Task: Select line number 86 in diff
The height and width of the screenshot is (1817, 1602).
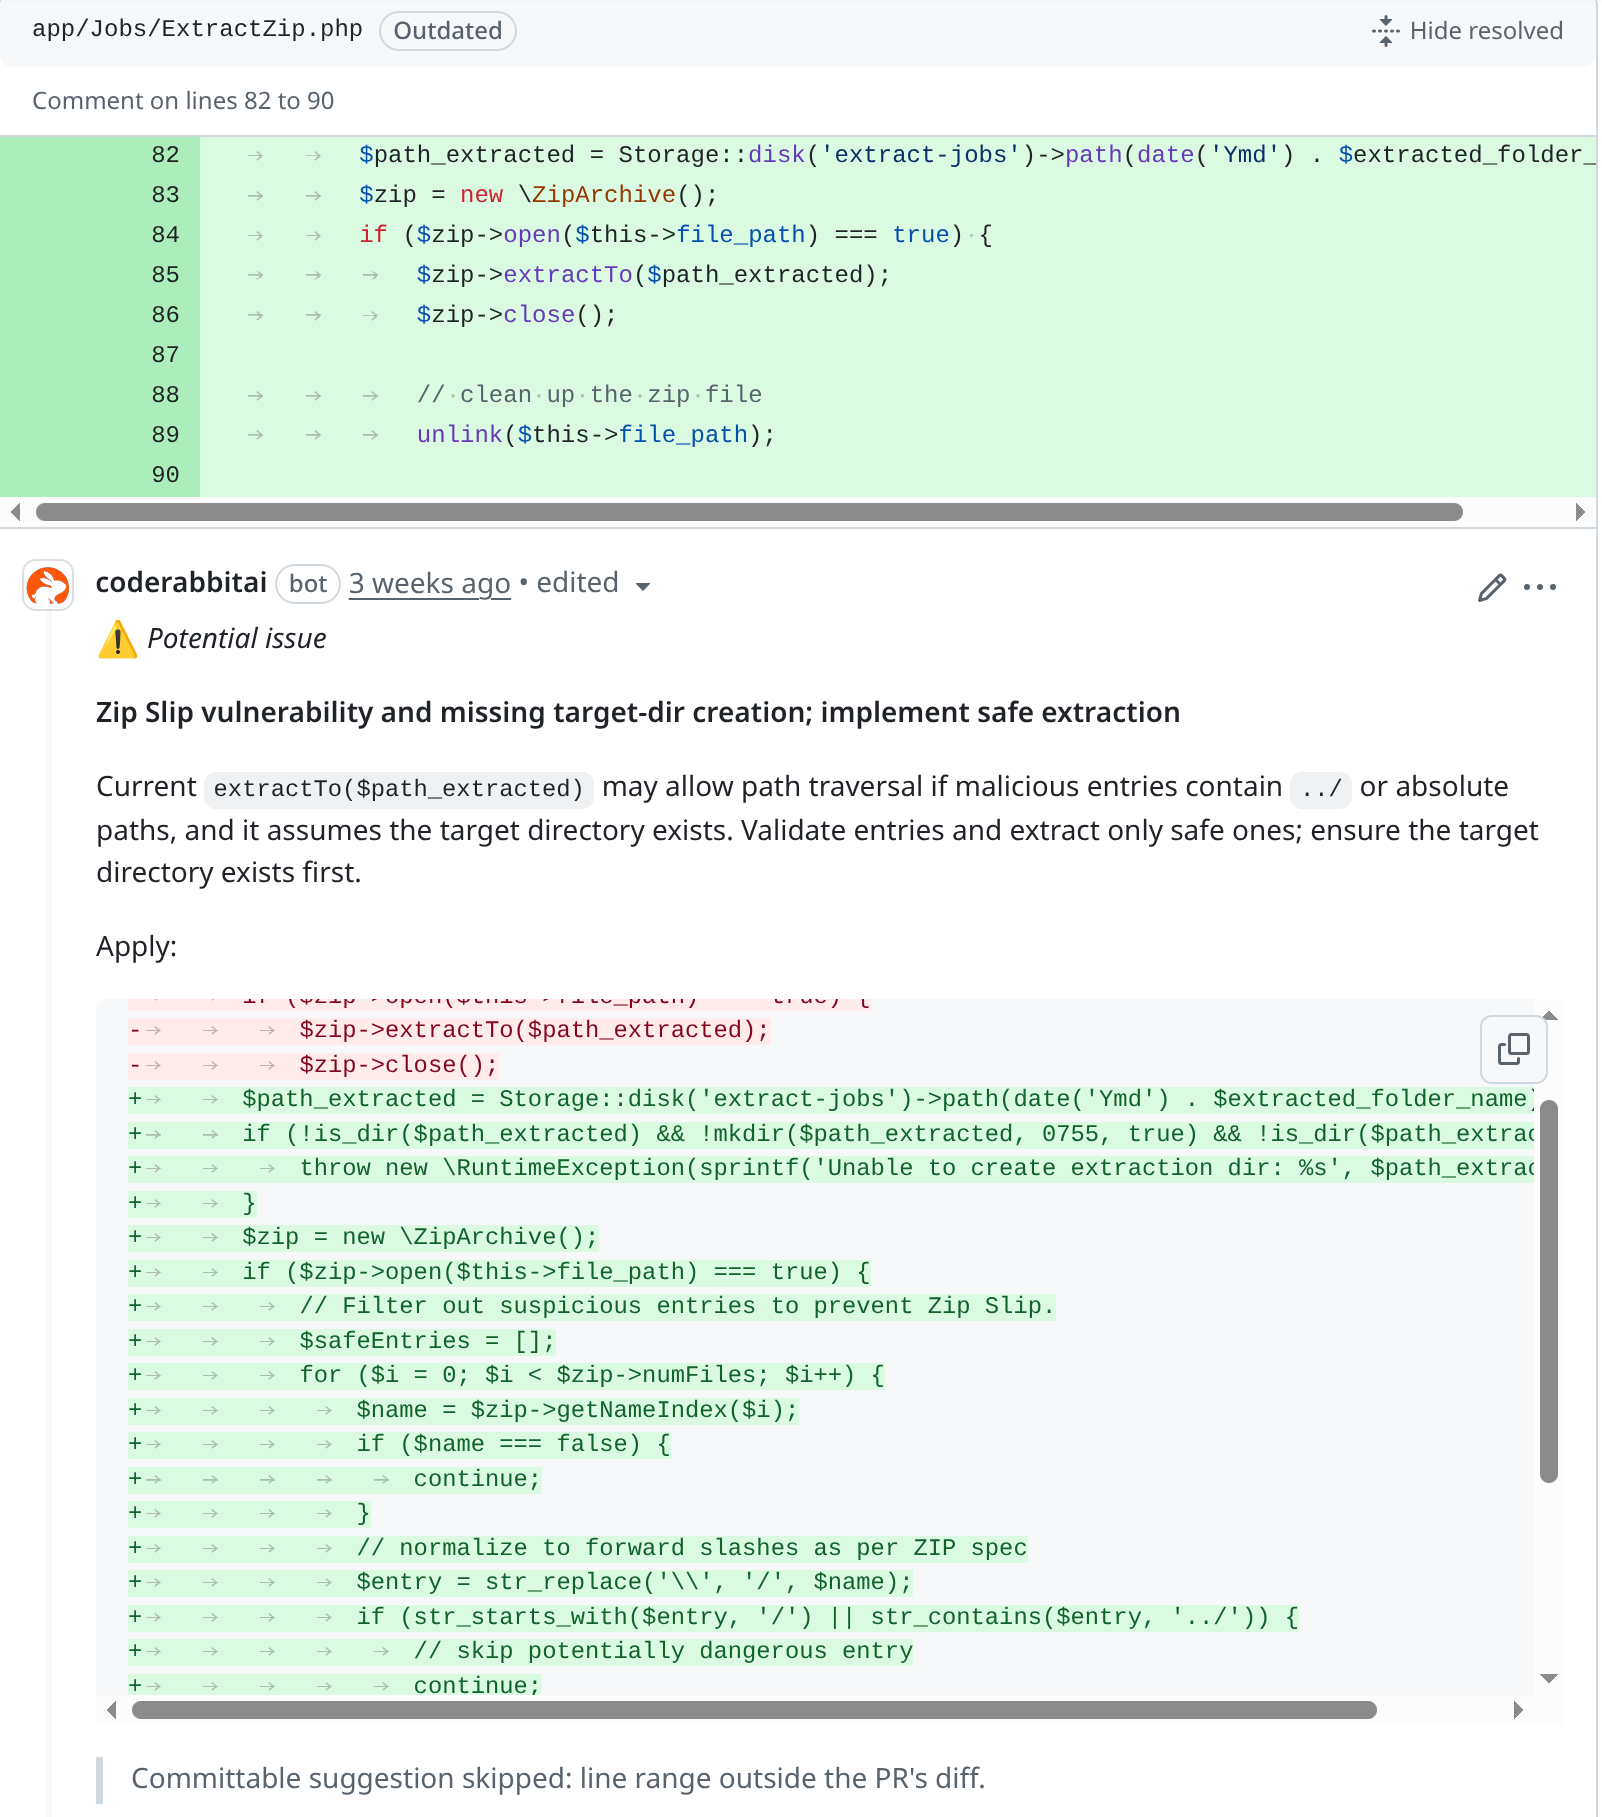Action: click(165, 315)
